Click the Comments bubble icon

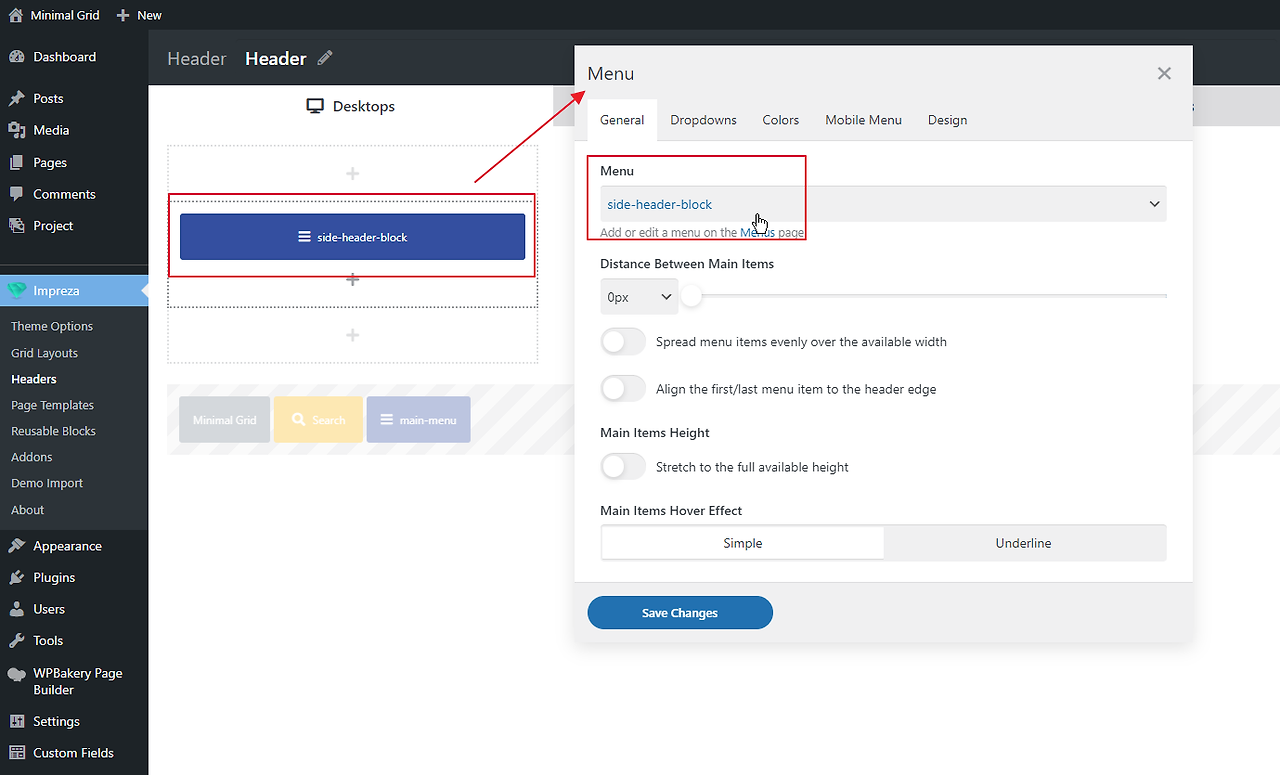click(16, 194)
